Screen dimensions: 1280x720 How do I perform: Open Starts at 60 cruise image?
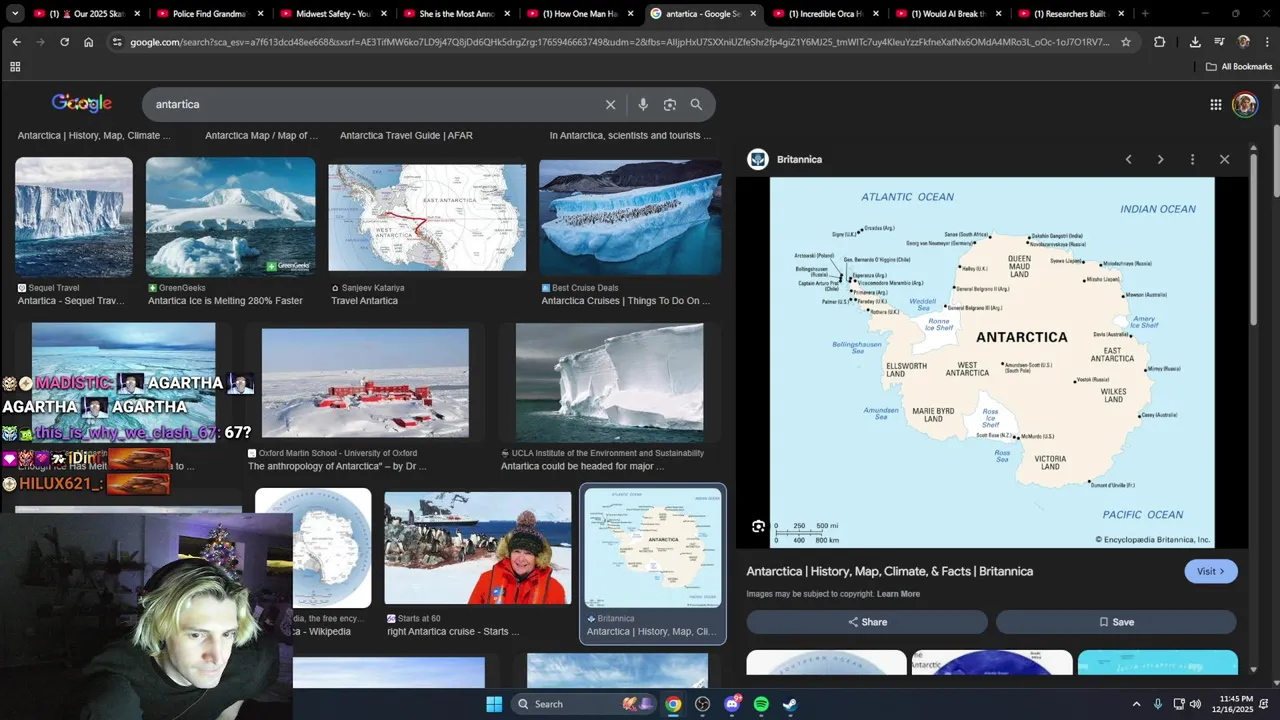[x=478, y=547]
